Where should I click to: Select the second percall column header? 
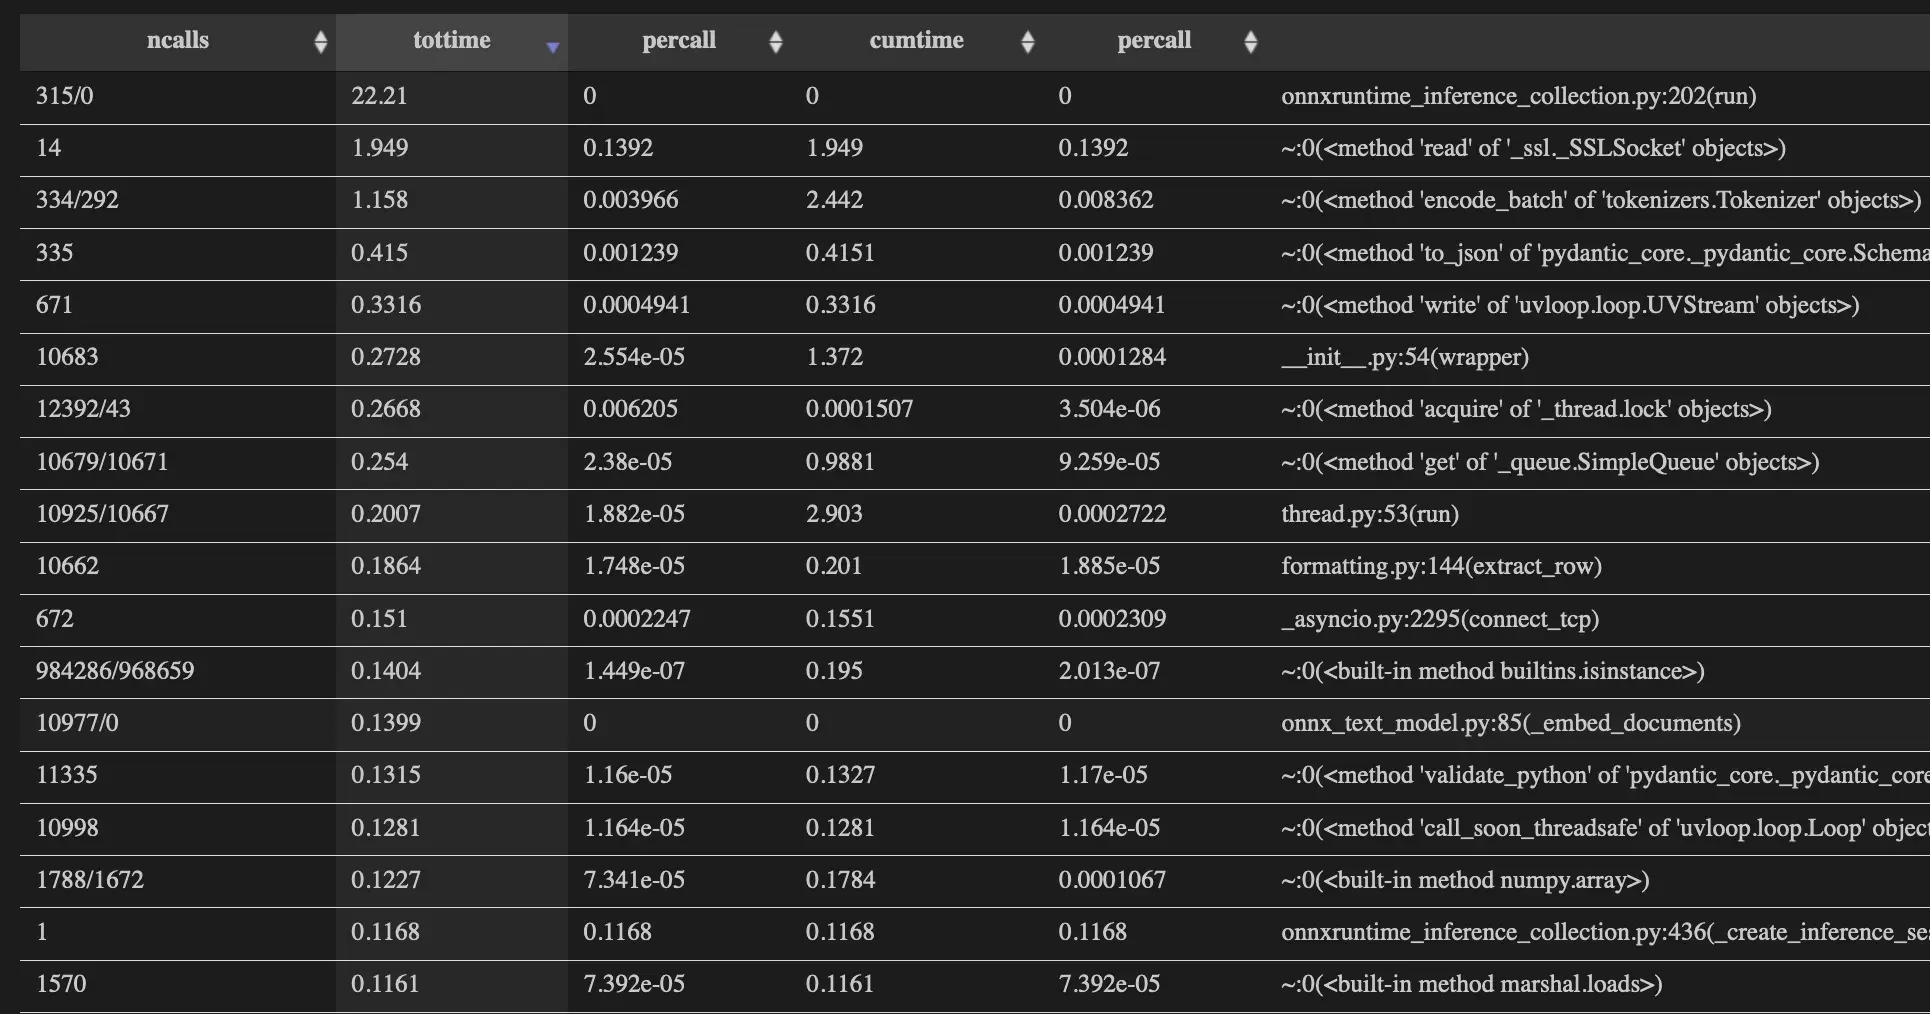(1154, 41)
